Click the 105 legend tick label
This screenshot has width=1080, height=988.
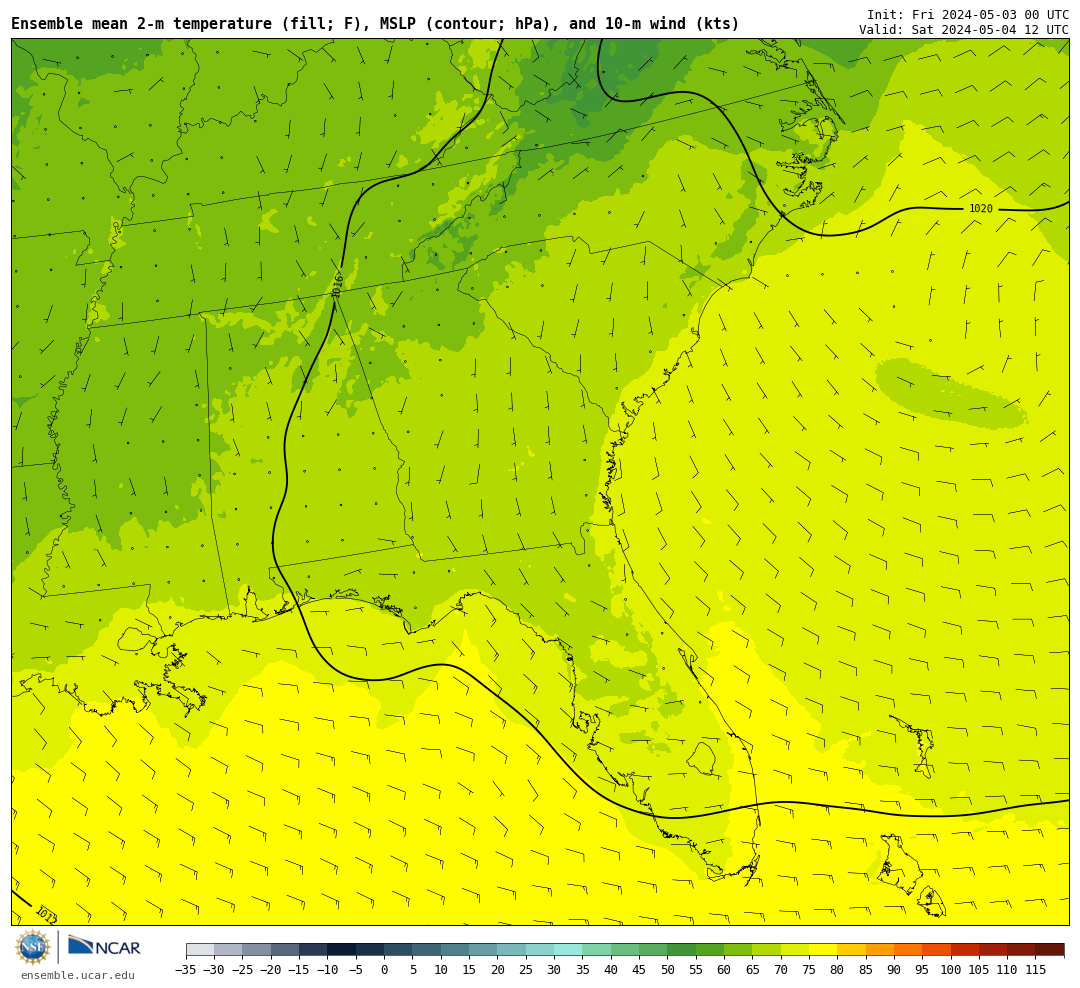coord(979,969)
